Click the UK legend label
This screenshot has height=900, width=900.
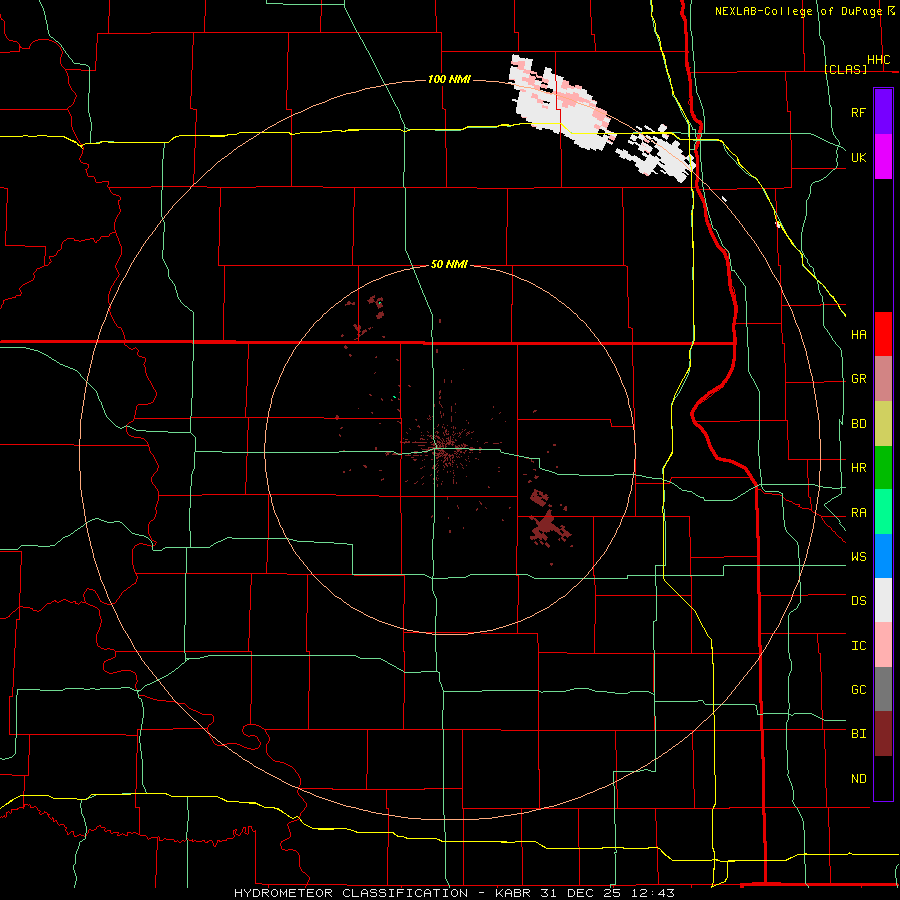coord(858,157)
